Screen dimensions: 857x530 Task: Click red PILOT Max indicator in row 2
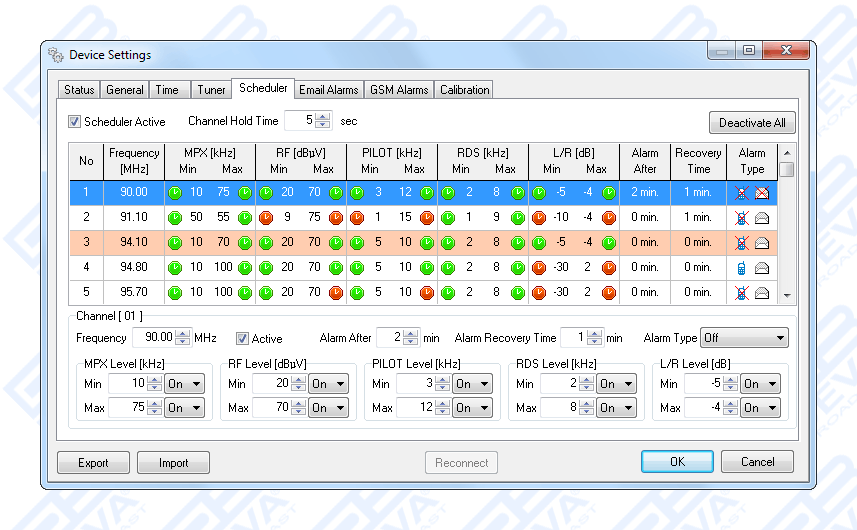pyautogui.click(x=427, y=216)
